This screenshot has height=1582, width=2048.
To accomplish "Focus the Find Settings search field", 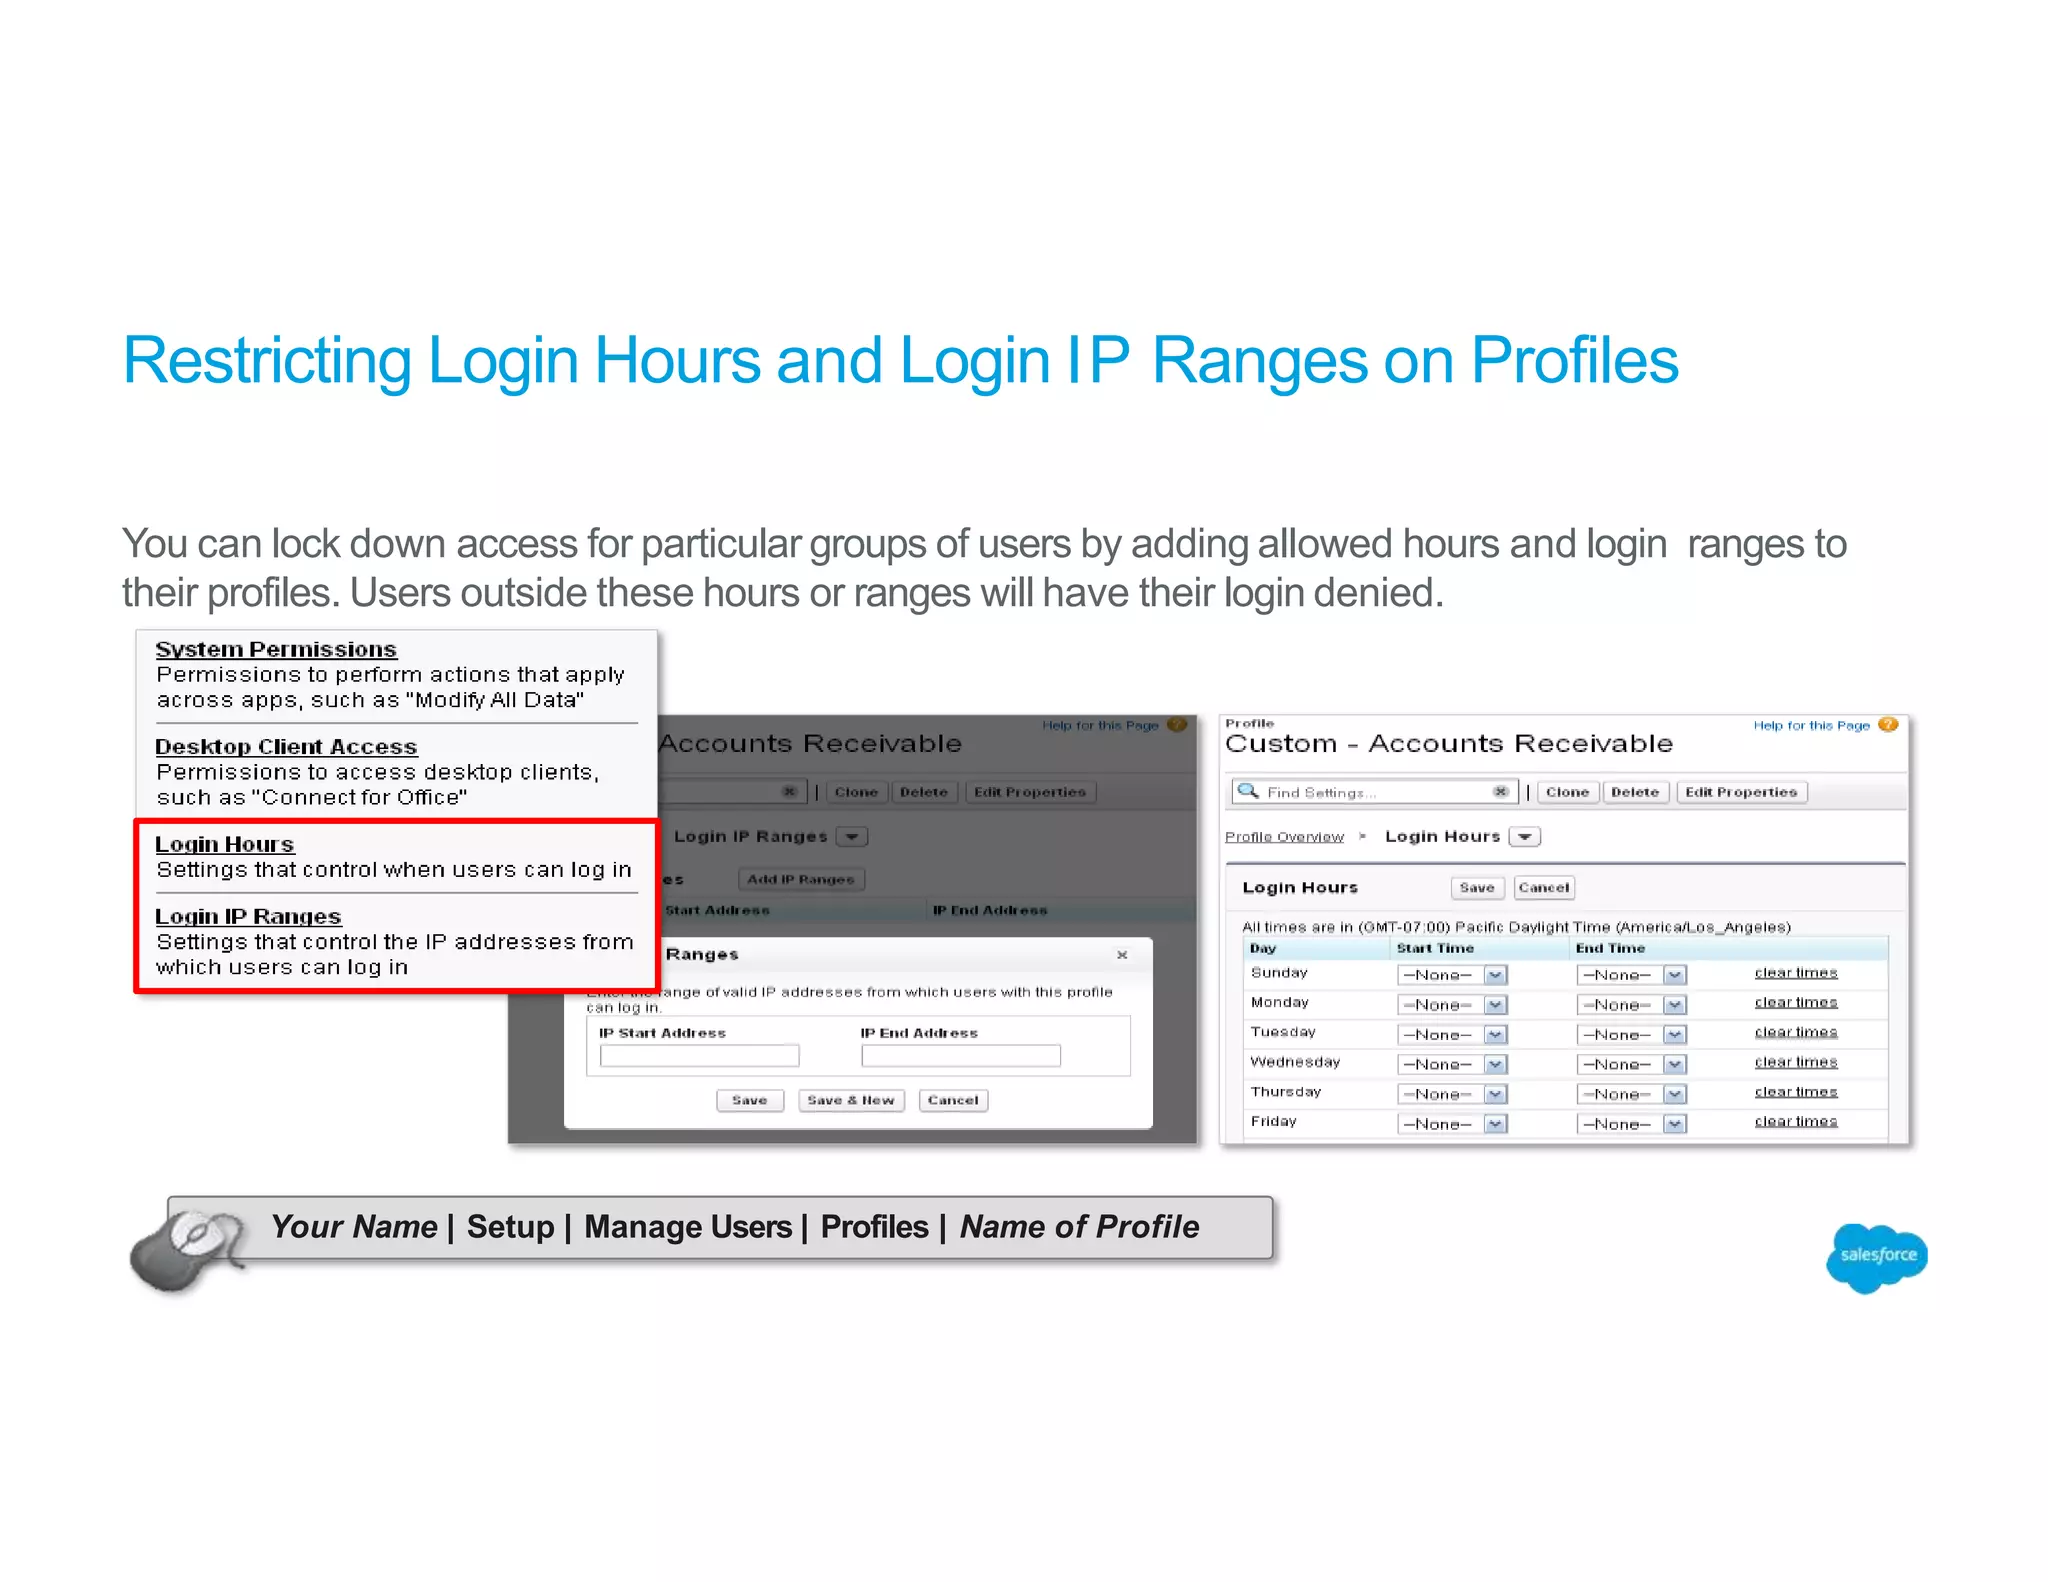I will 1375,792.
